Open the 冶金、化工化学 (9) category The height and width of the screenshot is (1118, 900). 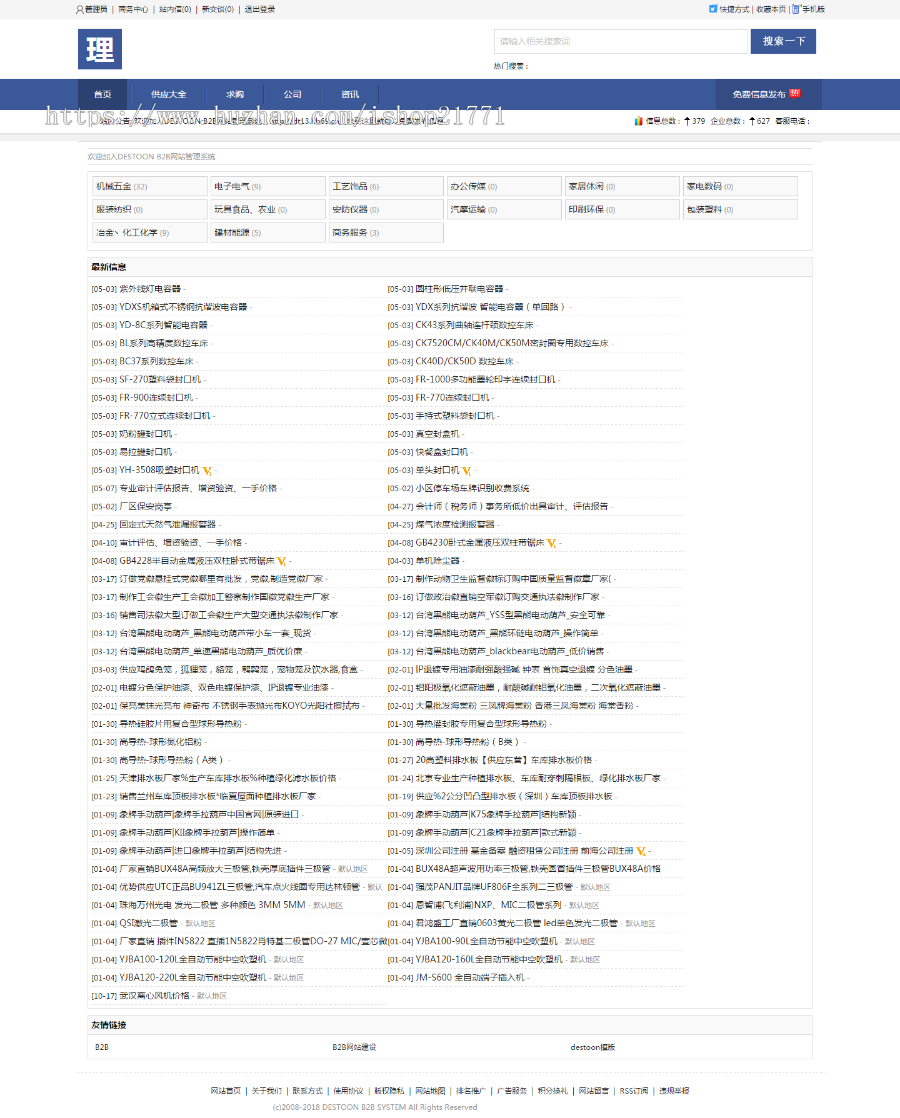click(x=148, y=232)
